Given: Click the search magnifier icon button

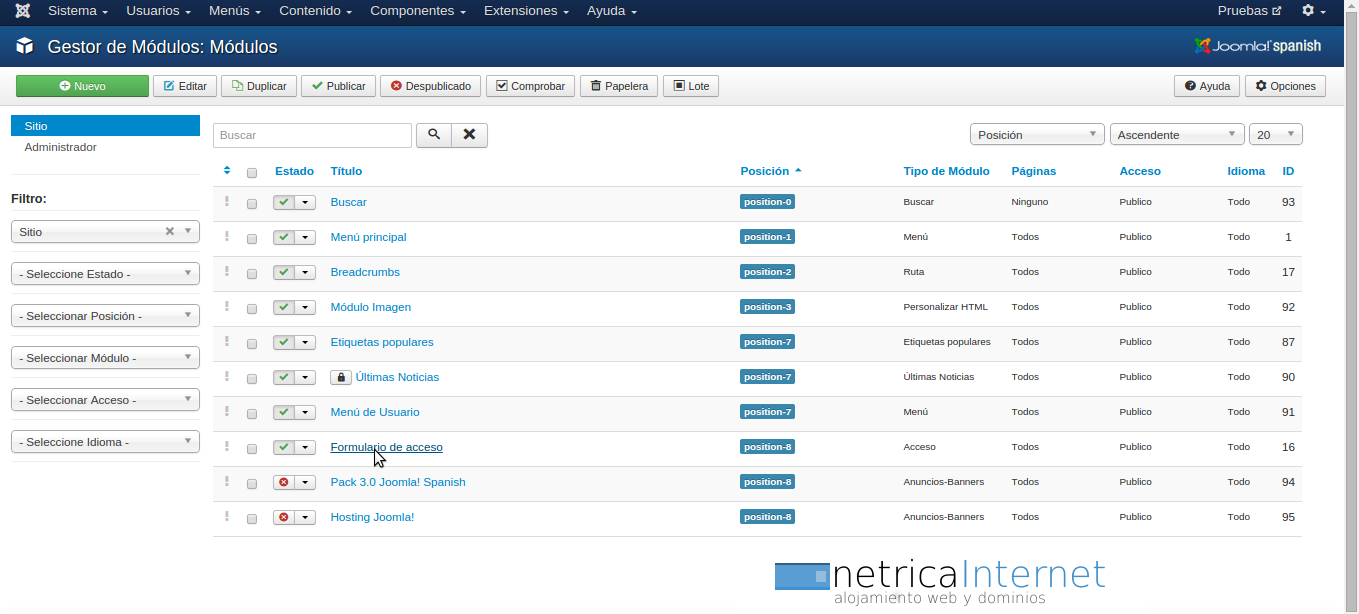Looking at the screenshot, I should click(x=434, y=135).
